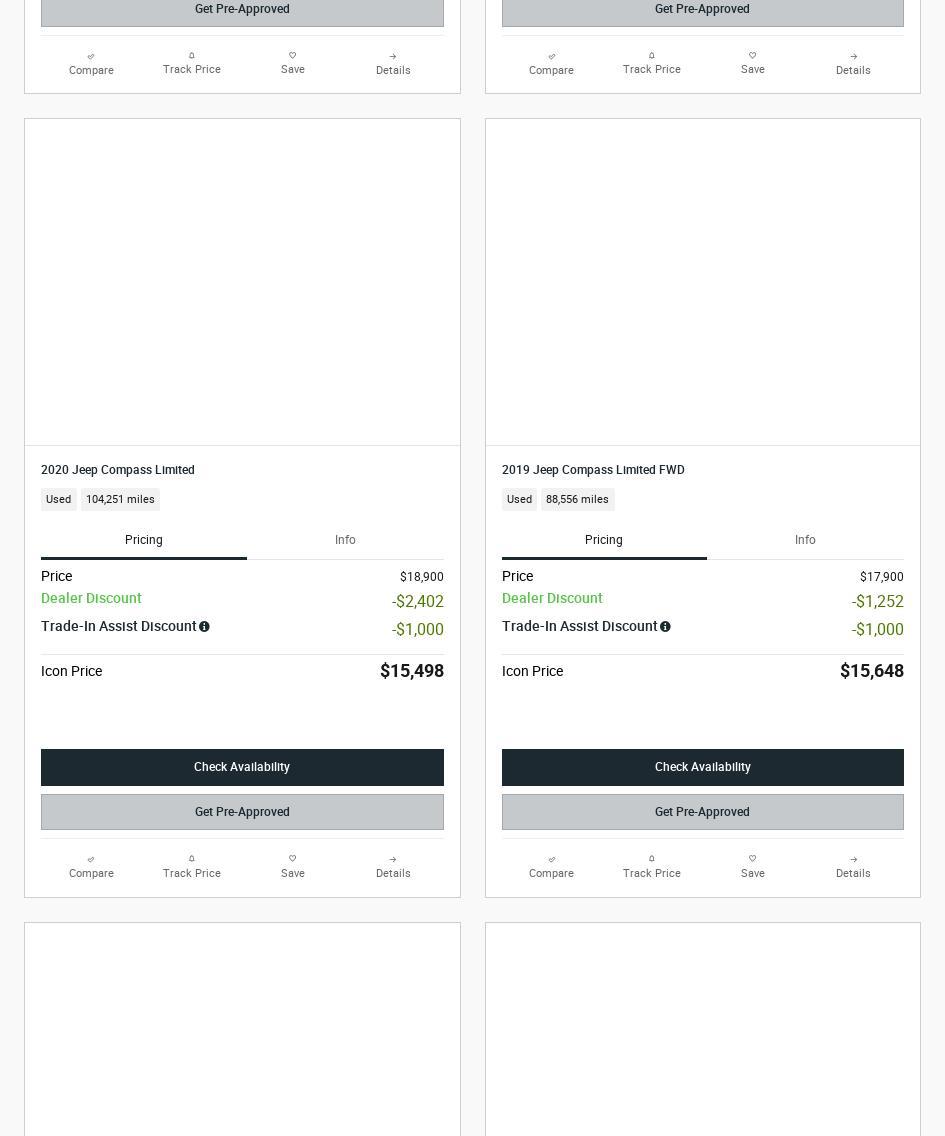Select Pricing tab on 2020 Jeep Compass
945x1136 pixels.
click(x=143, y=540)
